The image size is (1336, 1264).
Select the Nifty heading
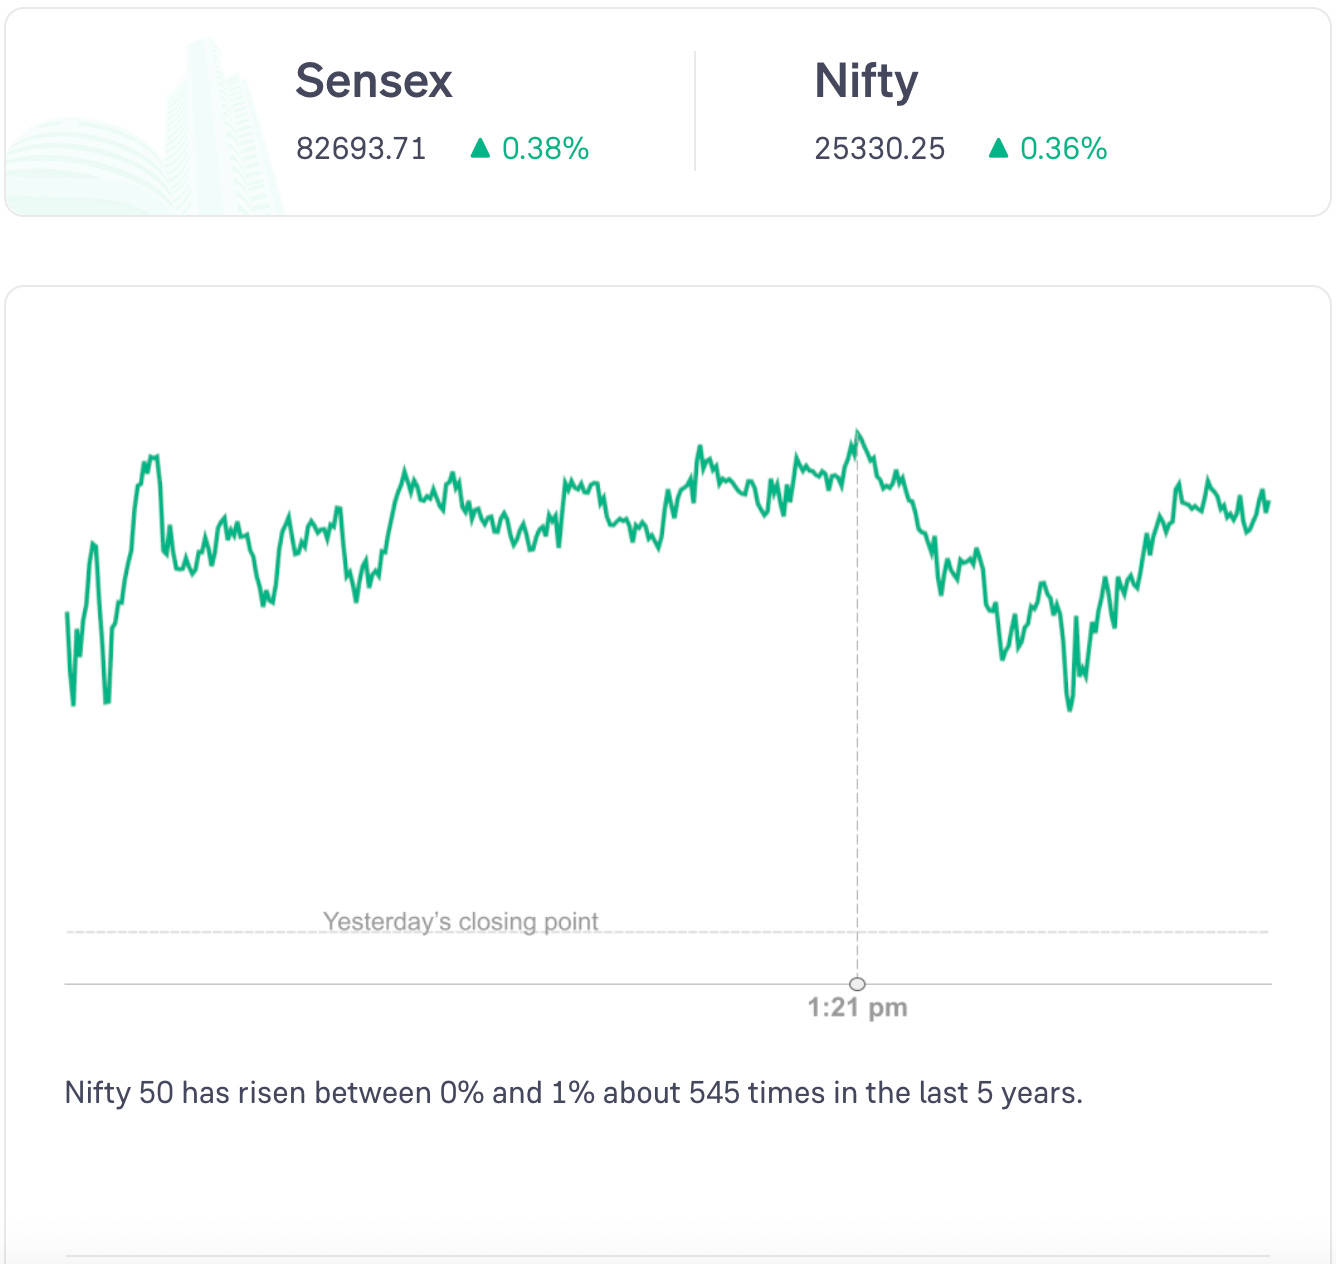pos(866,81)
